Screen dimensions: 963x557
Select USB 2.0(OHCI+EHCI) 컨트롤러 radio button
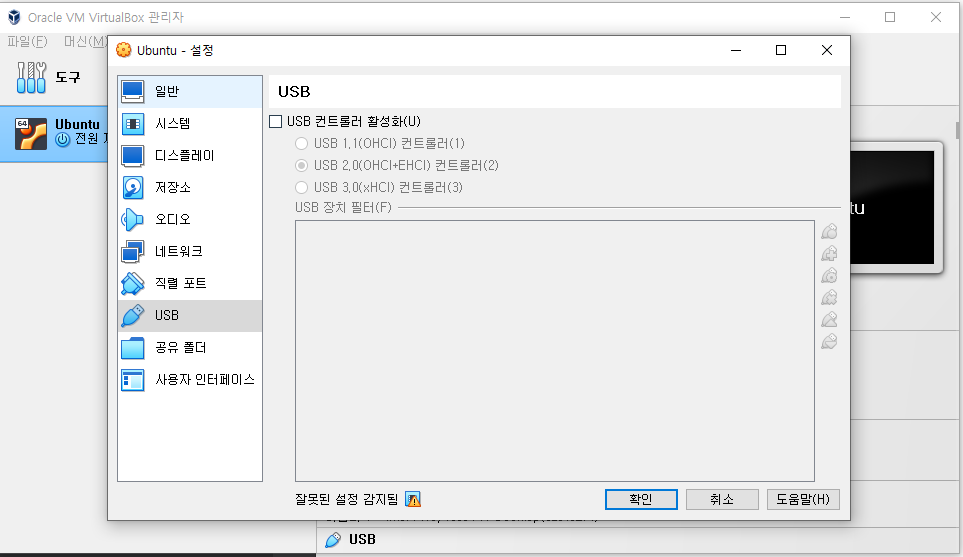coord(302,166)
